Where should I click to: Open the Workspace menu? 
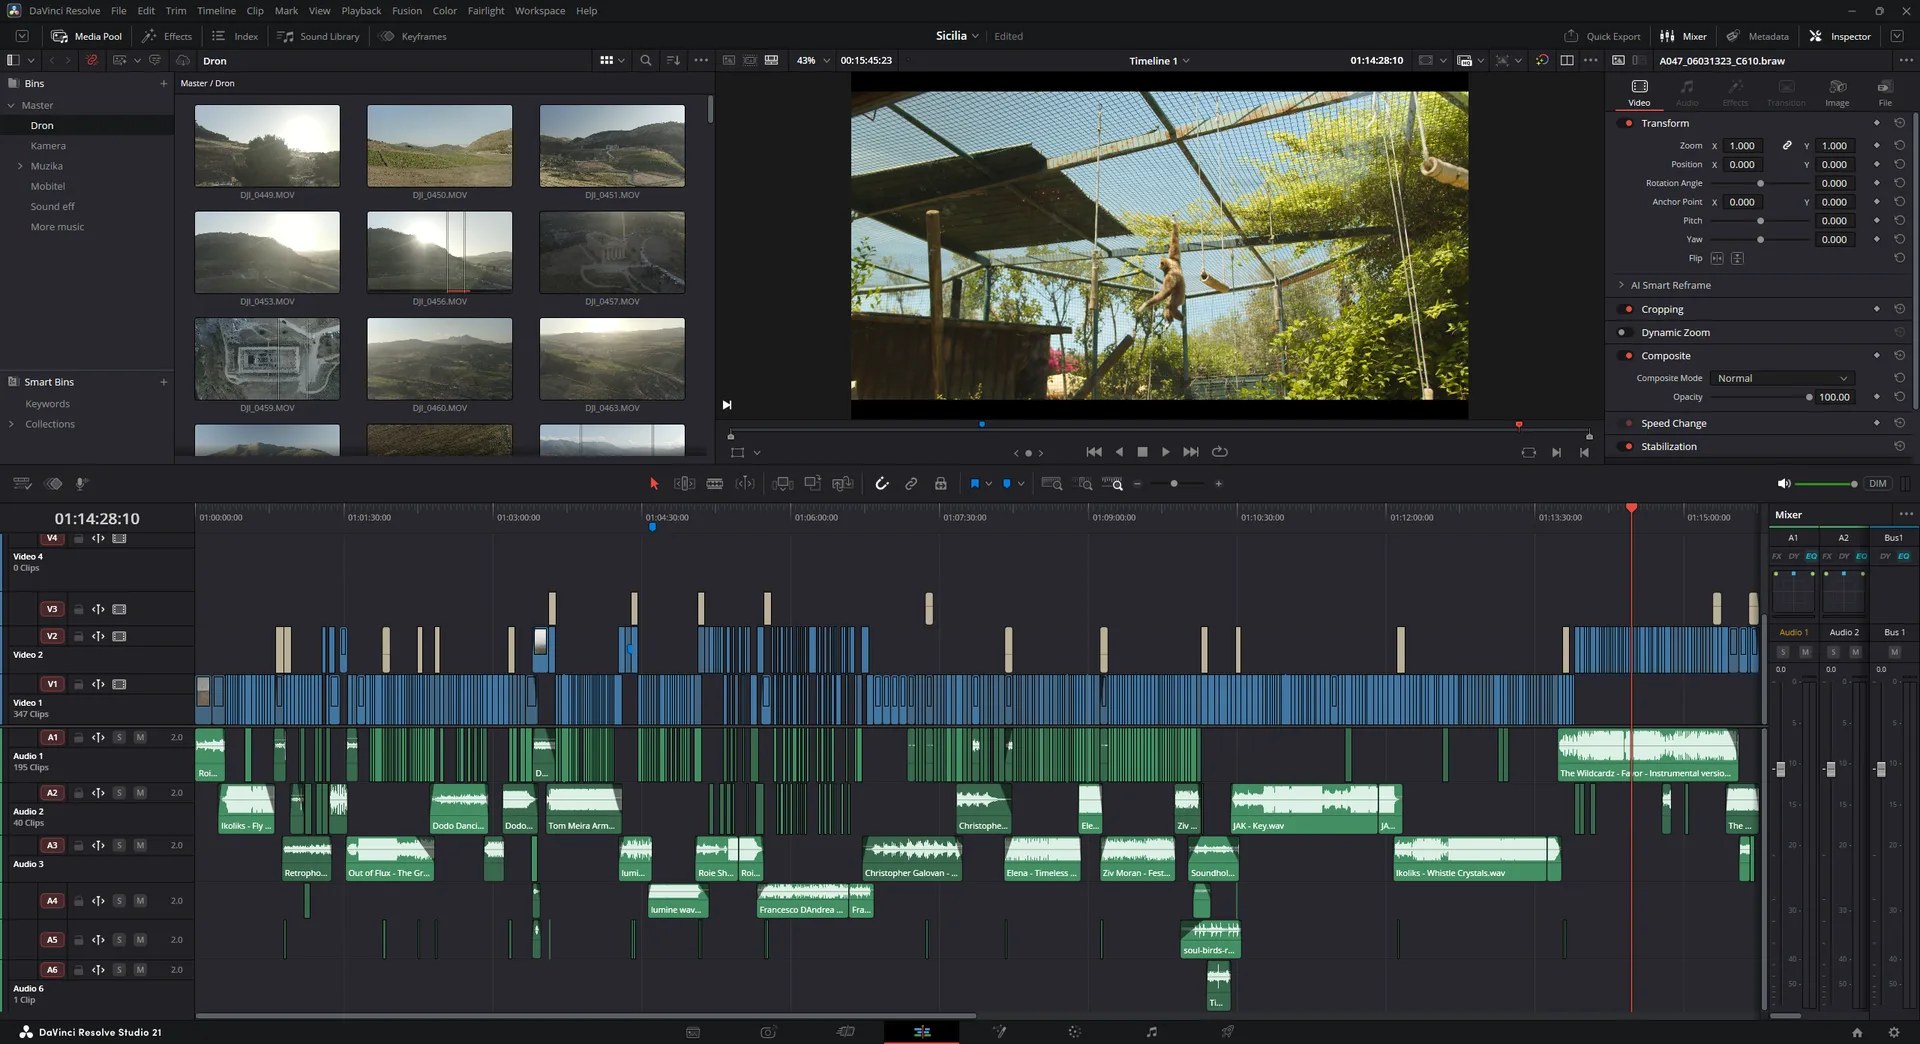tap(540, 11)
